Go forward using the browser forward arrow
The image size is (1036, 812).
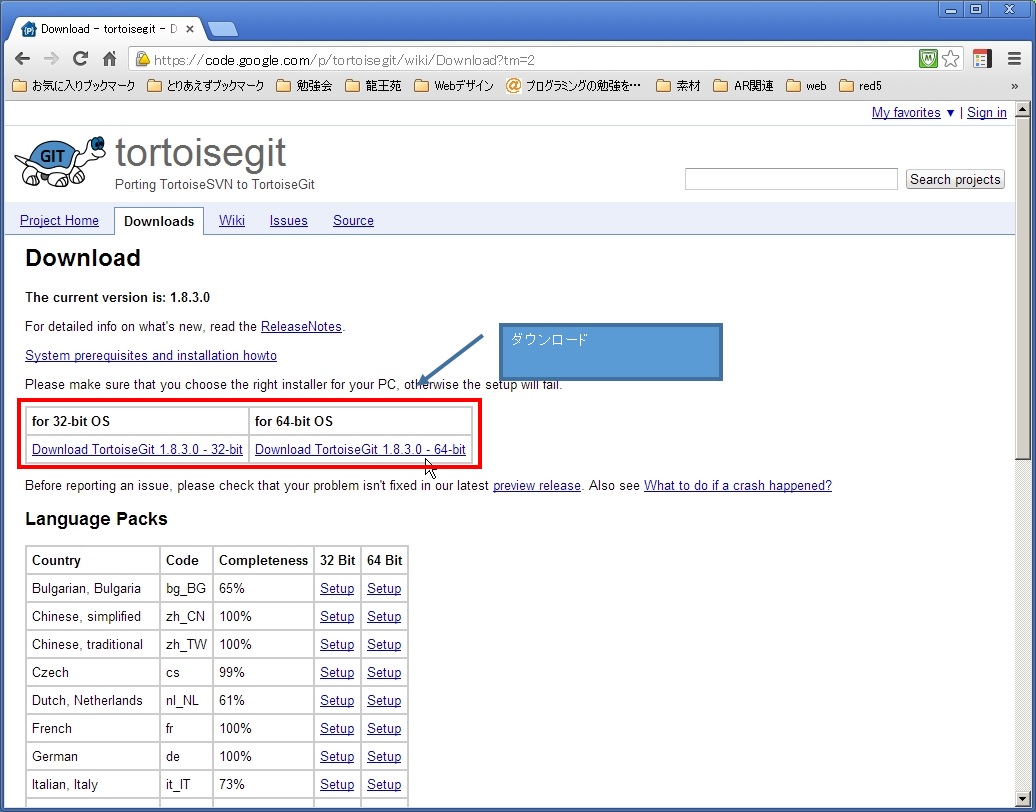[51, 59]
